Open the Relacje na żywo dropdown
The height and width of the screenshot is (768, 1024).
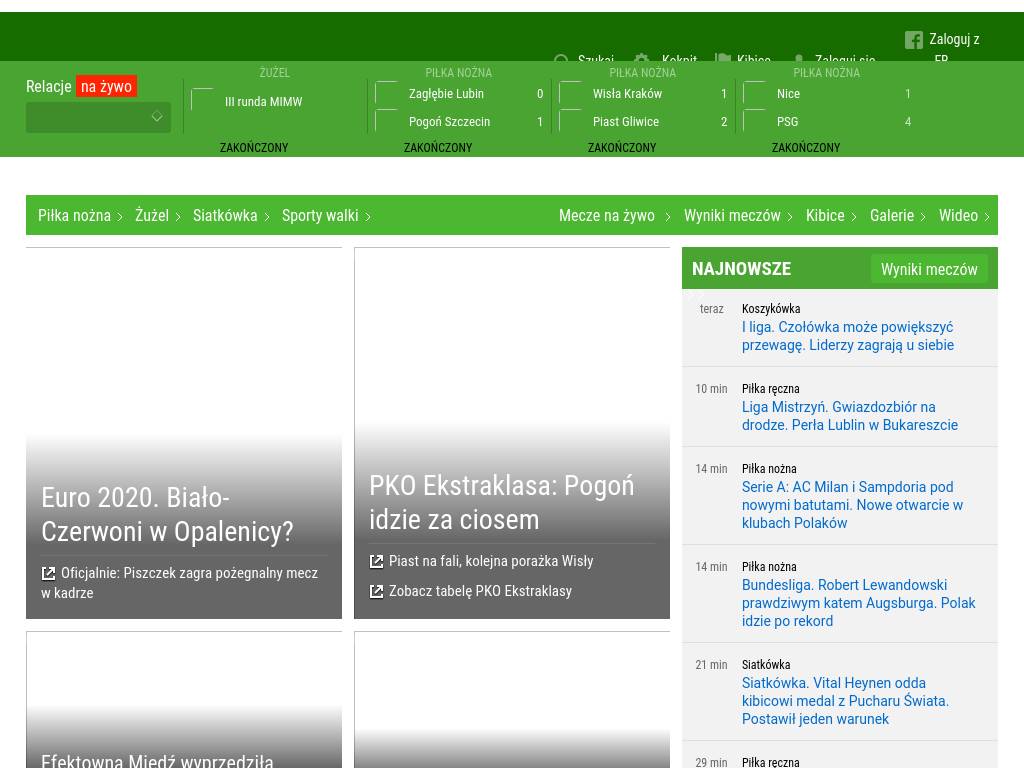[98, 117]
